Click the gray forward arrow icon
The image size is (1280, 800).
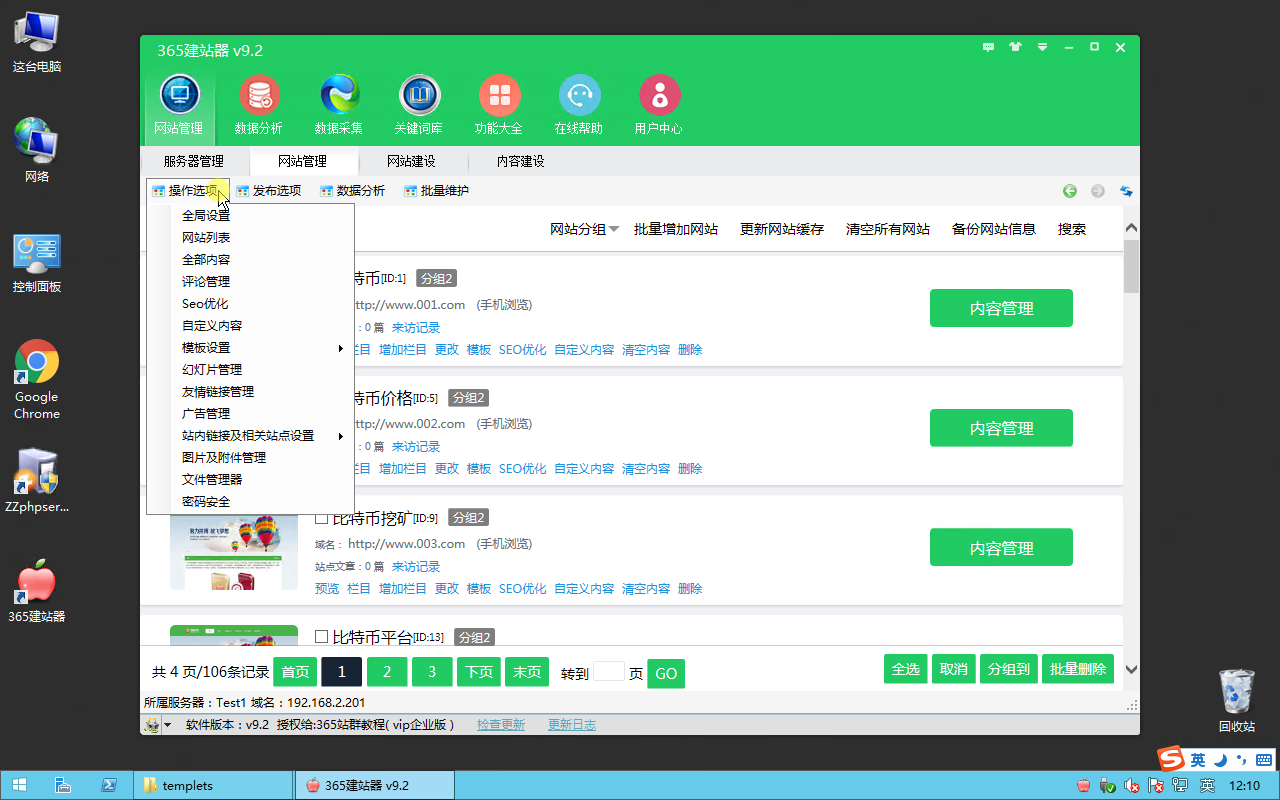[x=1098, y=191]
